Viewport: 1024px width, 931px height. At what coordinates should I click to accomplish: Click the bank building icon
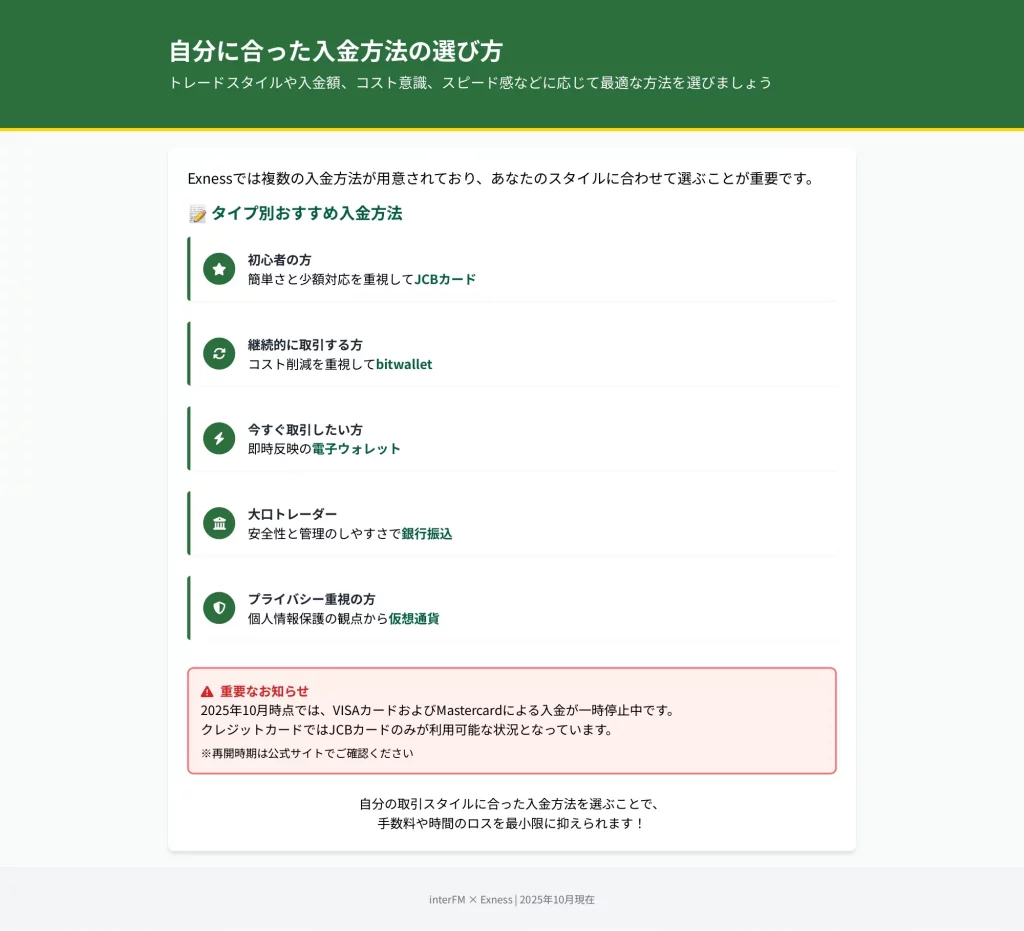(219, 523)
